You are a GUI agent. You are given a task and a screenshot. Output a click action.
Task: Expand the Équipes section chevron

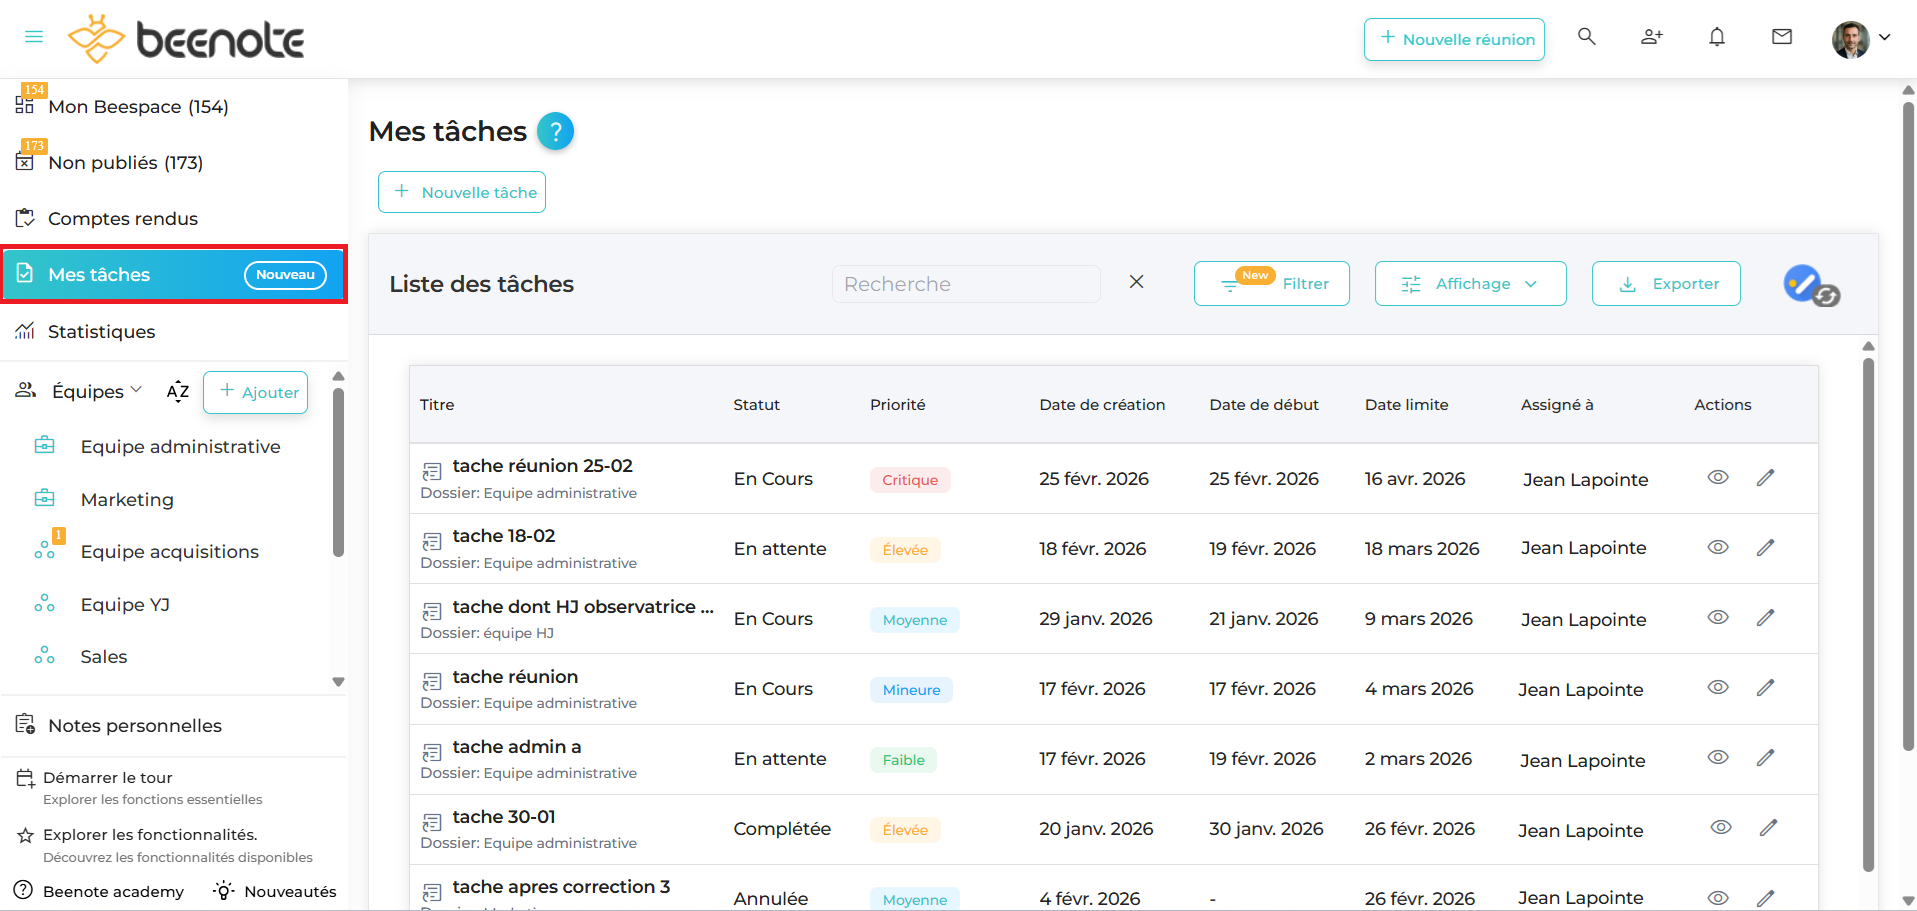pos(137,390)
